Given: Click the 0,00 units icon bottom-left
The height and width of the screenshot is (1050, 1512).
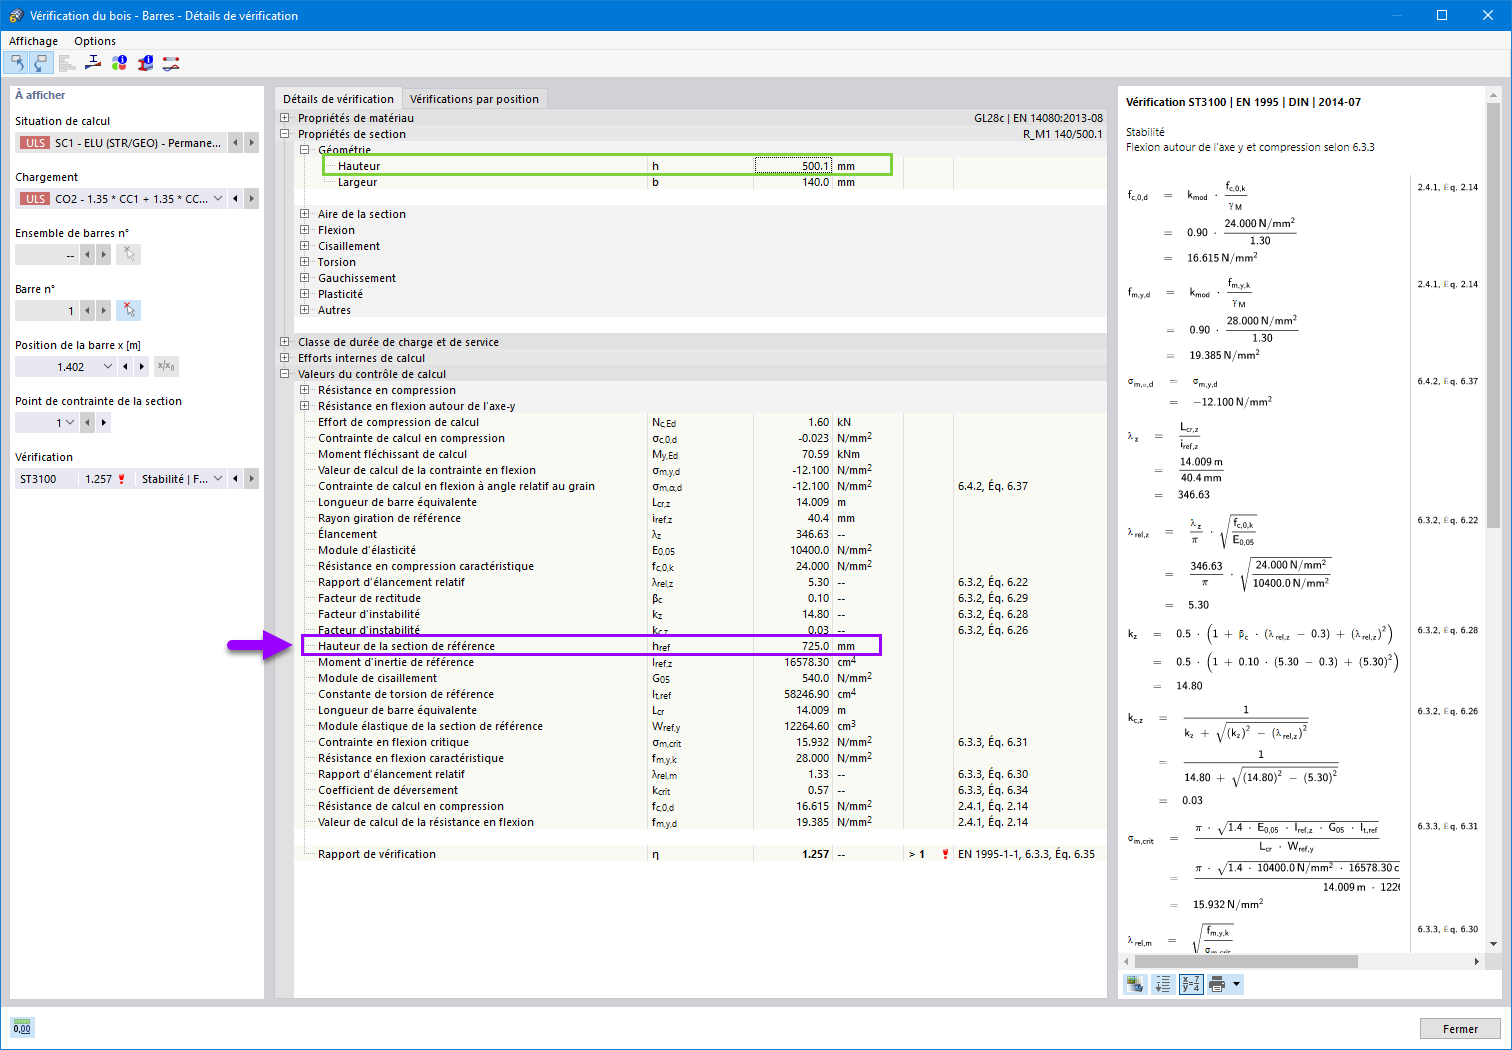Looking at the screenshot, I should (22, 1028).
